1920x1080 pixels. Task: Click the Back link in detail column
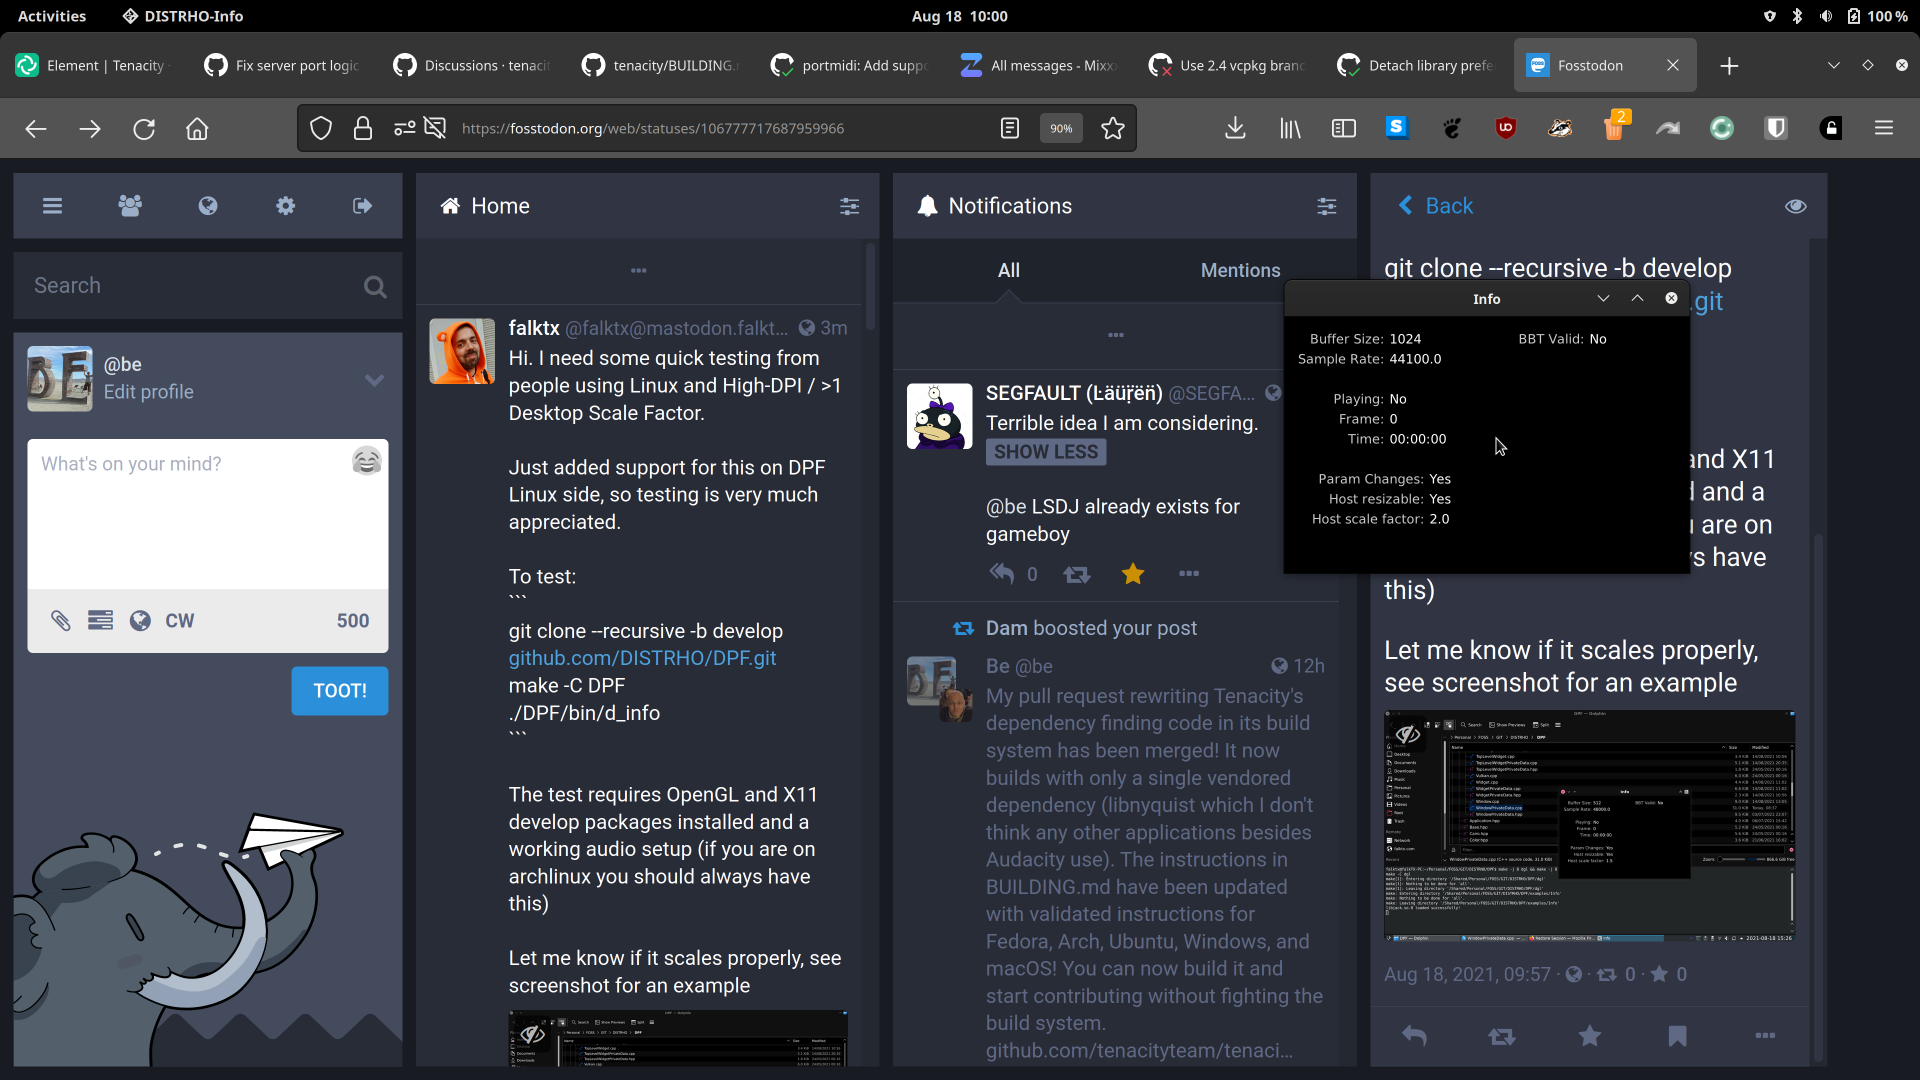click(1436, 206)
